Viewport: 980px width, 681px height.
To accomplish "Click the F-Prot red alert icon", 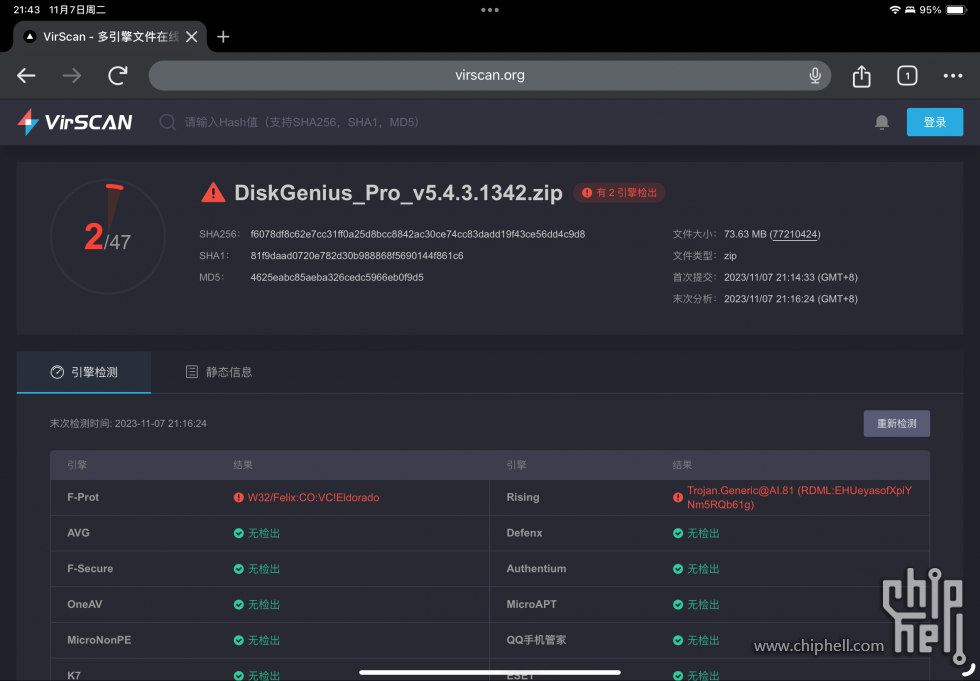I will pos(238,497).
